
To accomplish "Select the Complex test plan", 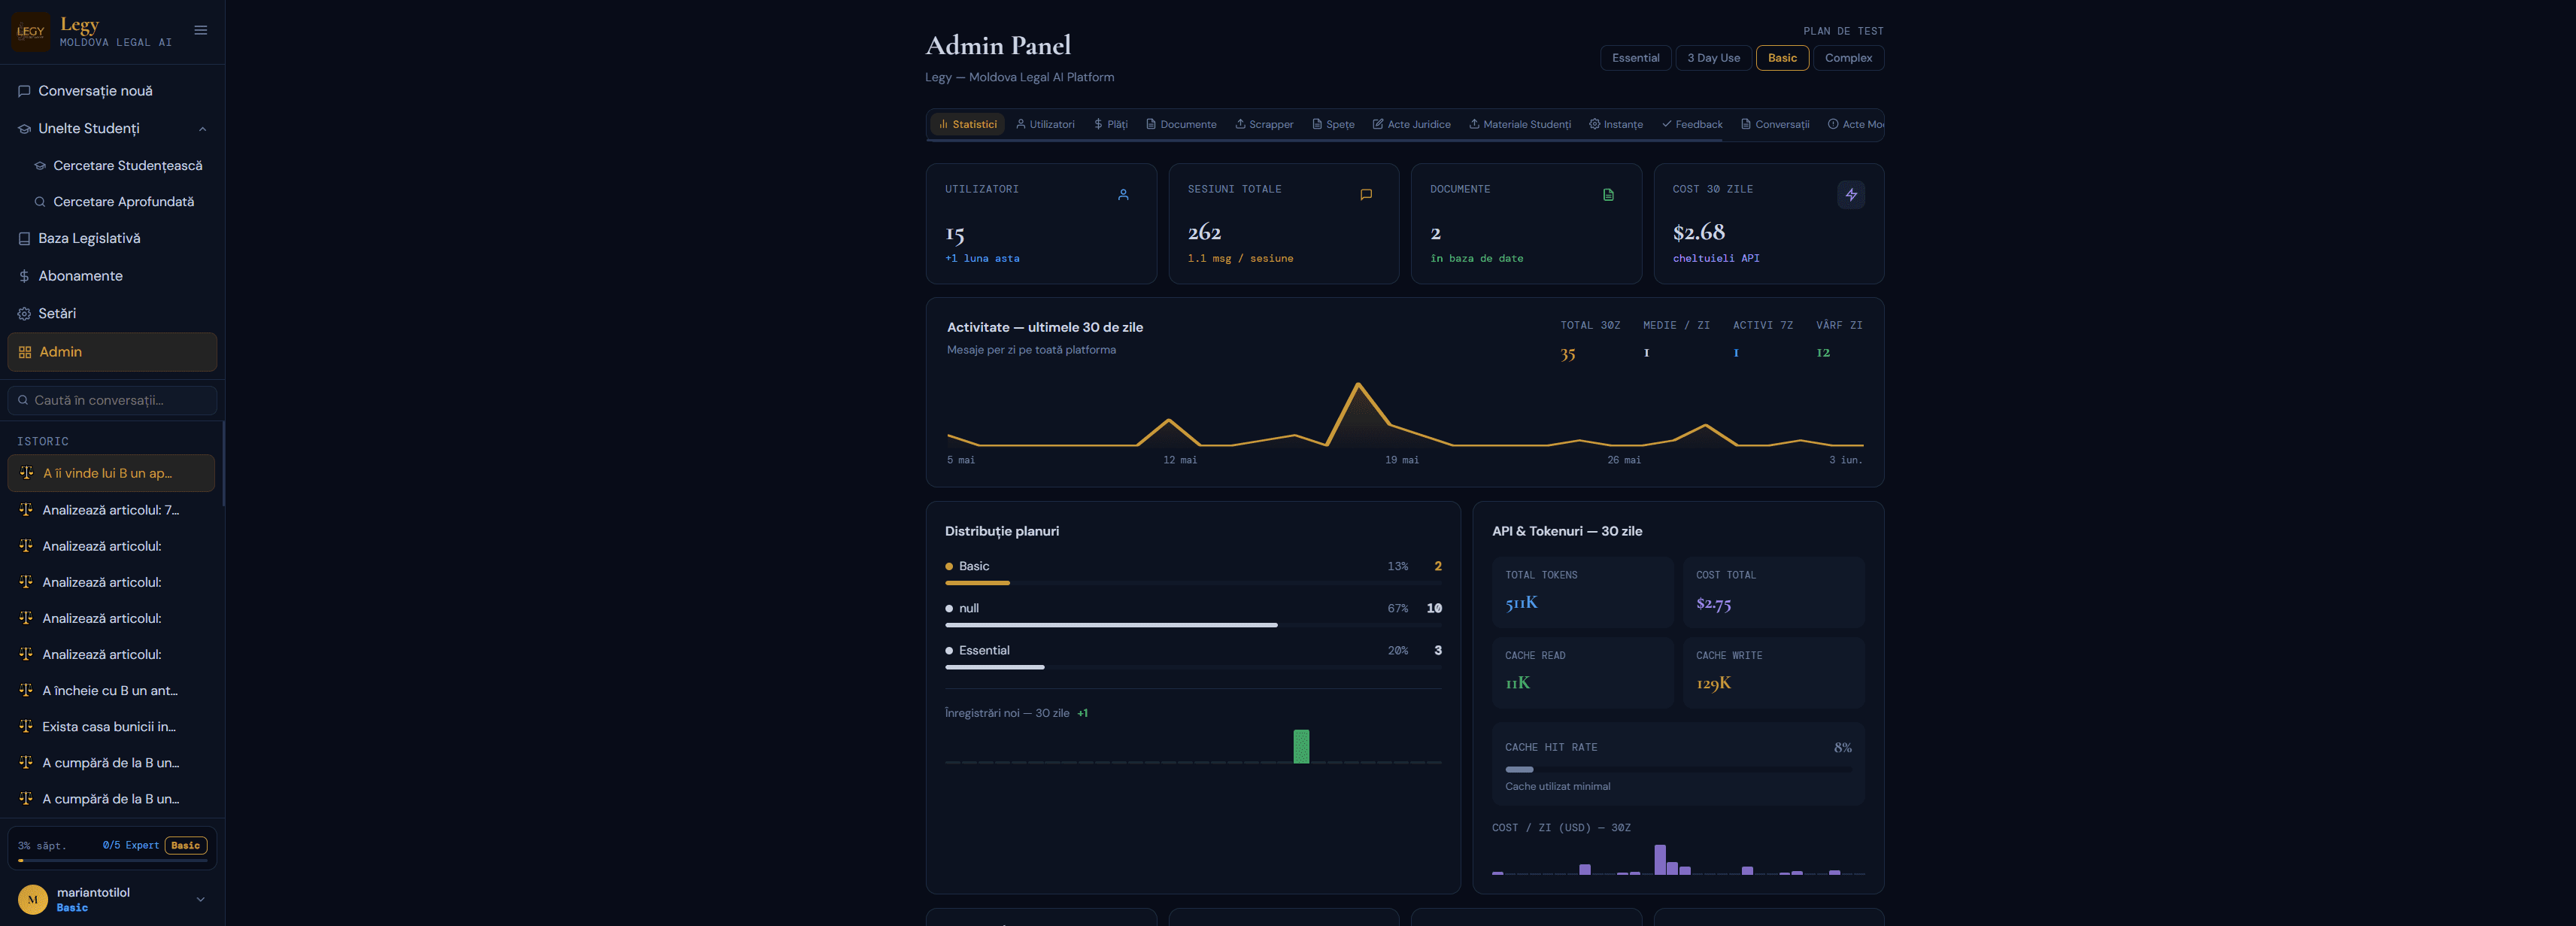I will 1848,58.
